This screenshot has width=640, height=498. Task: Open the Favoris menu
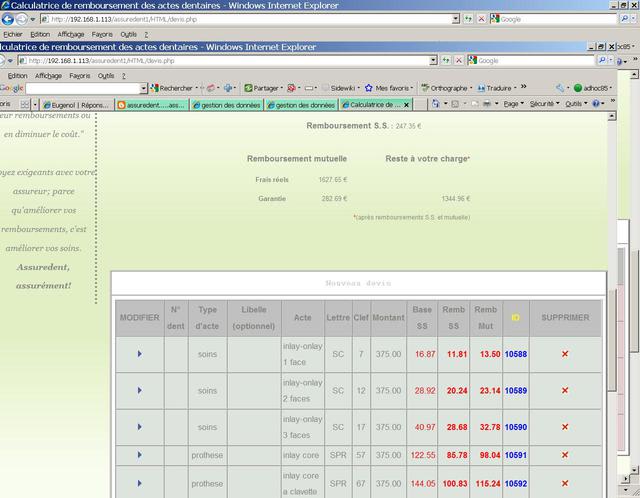click(x=79, y=75)
